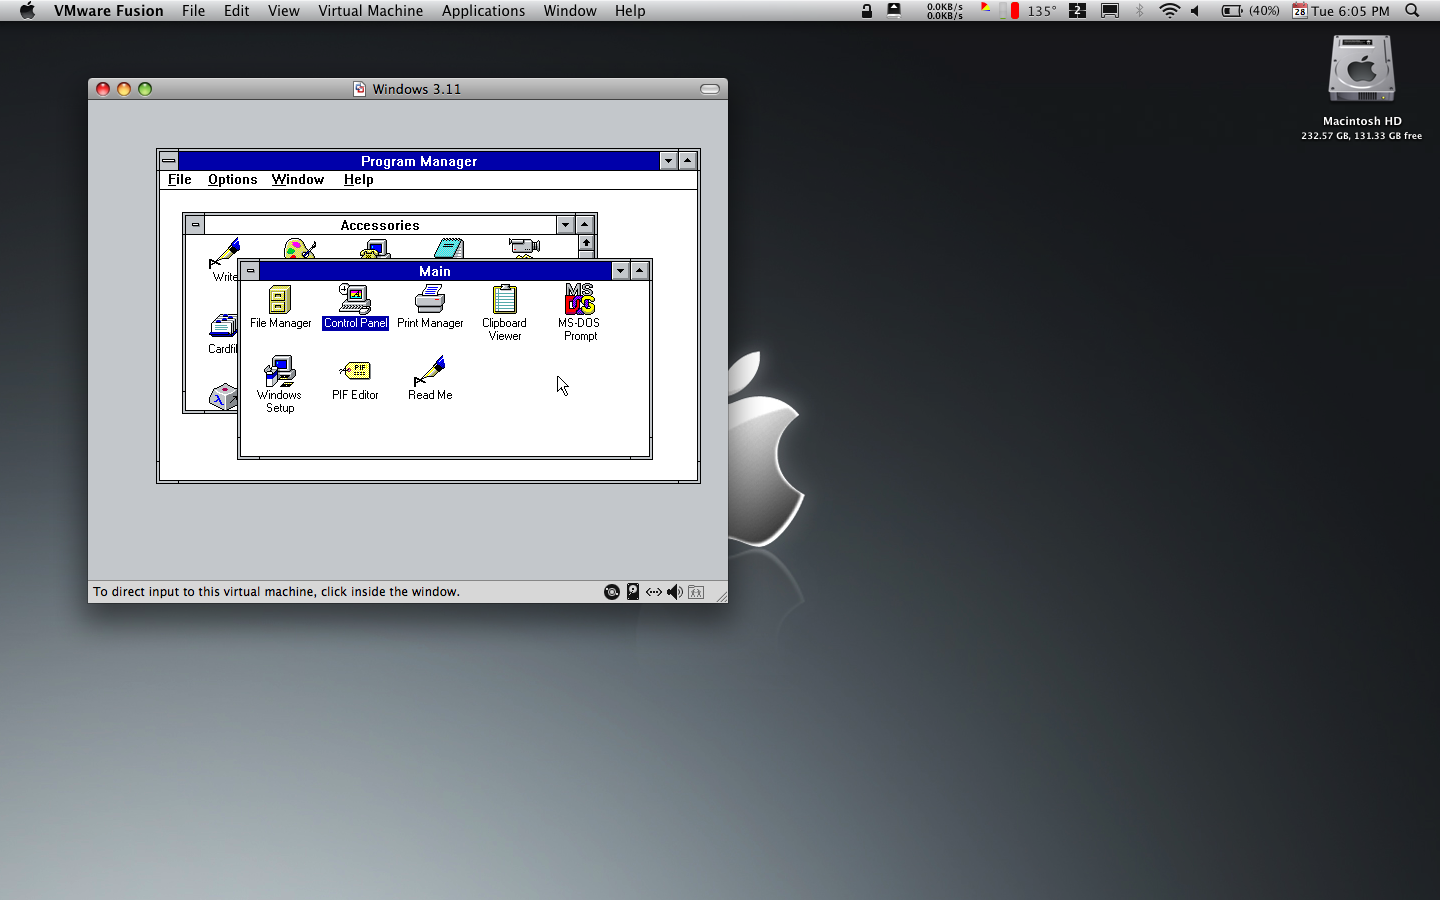The width and height of the screenshot is (1440, 900).
Task: Open the PIF Editor icon
Action: coord(355,379)
